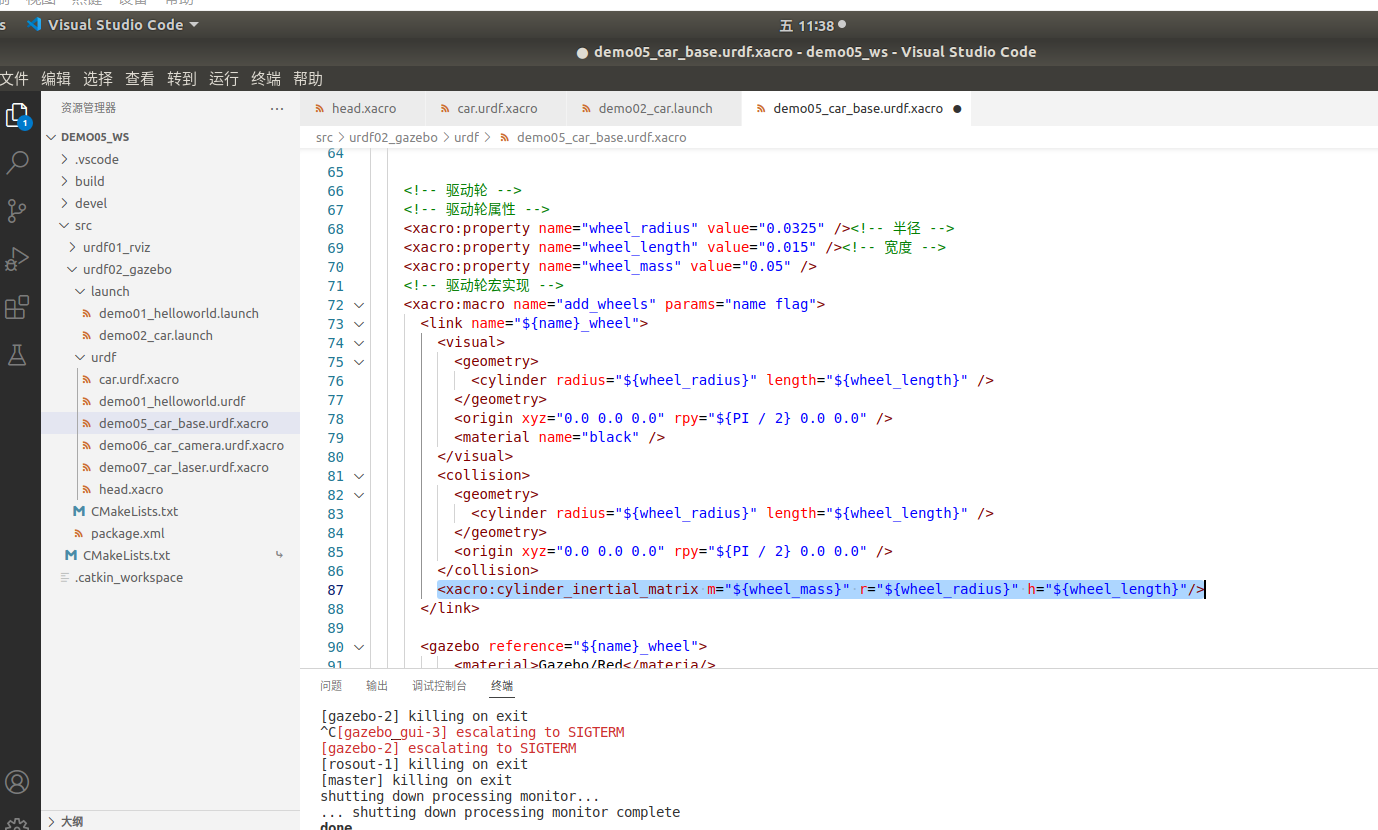1378x830 pixels.
Task: Fold the visual element at line 74
Action: point(359,343)
